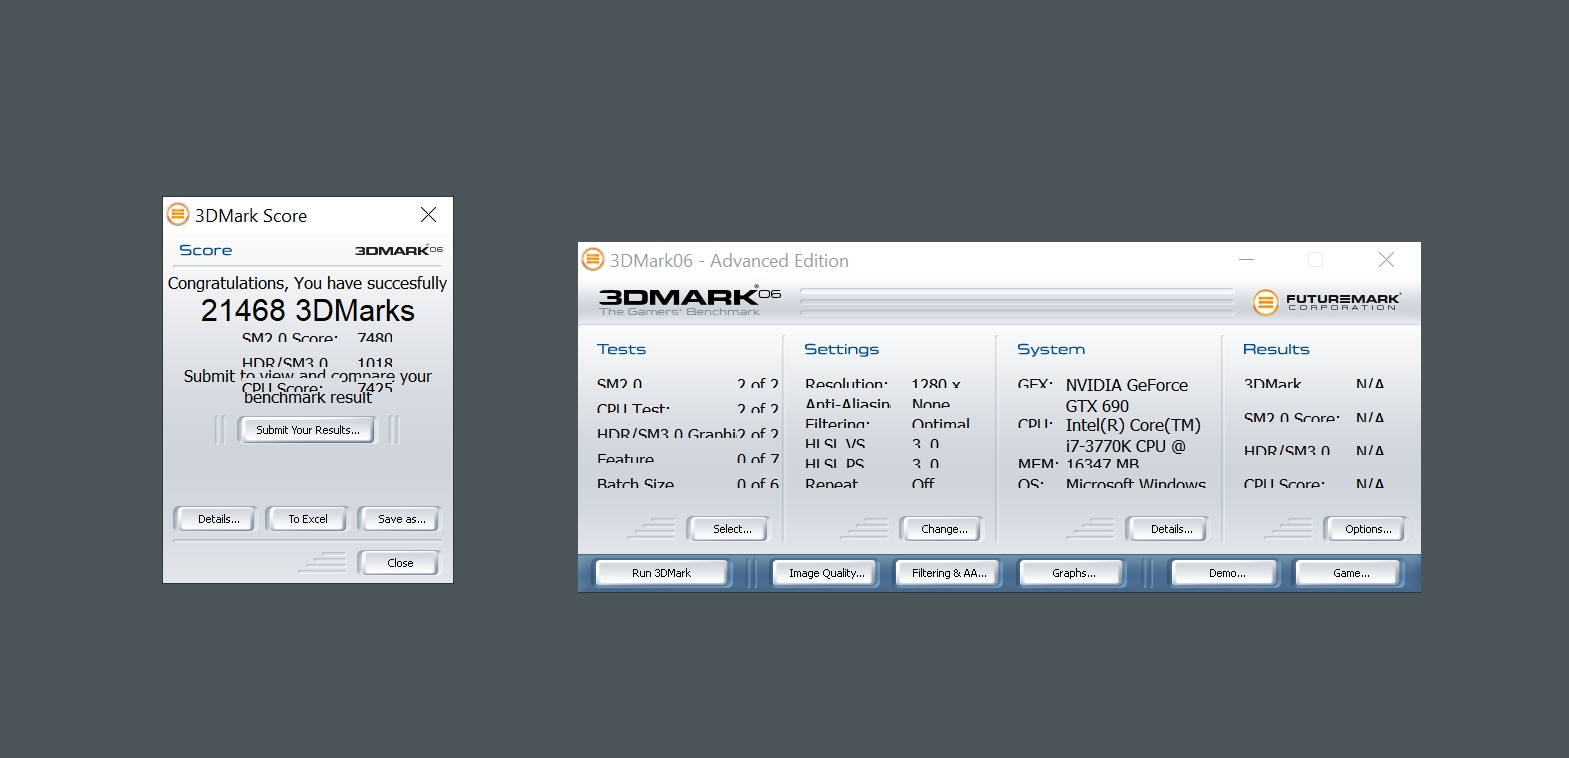Click the 3DMark06 - Advanced Edition title
The image size is (1569, 758).
[x=729, y=260]
